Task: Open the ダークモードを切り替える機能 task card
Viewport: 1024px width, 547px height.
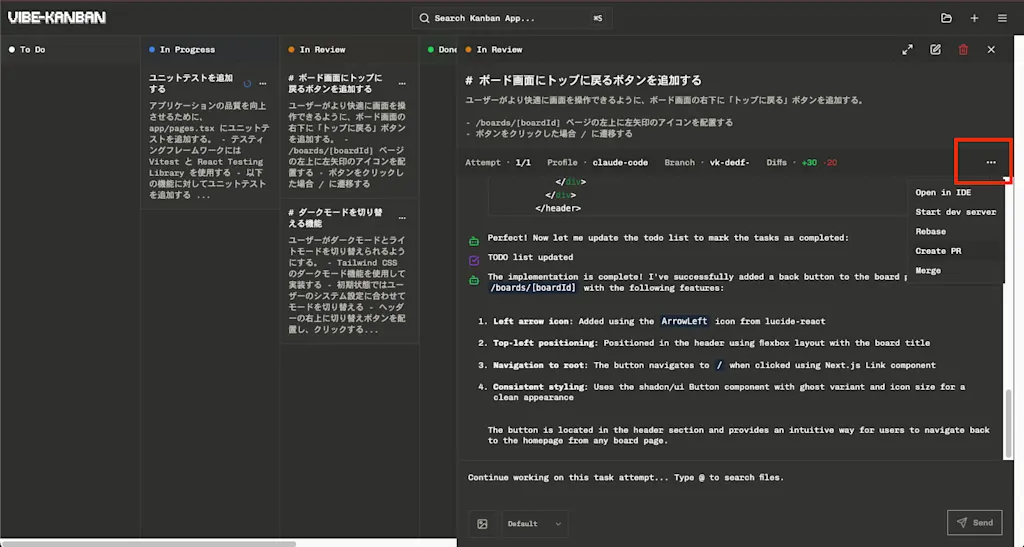Action: click(x=349, y=271)
